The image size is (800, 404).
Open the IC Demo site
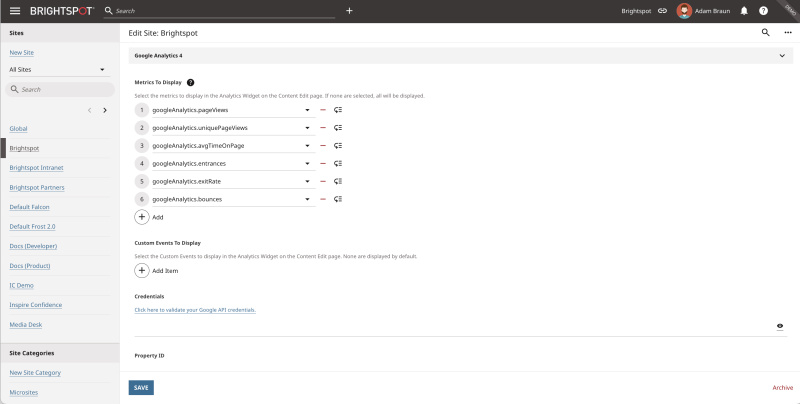click(21, 285)
